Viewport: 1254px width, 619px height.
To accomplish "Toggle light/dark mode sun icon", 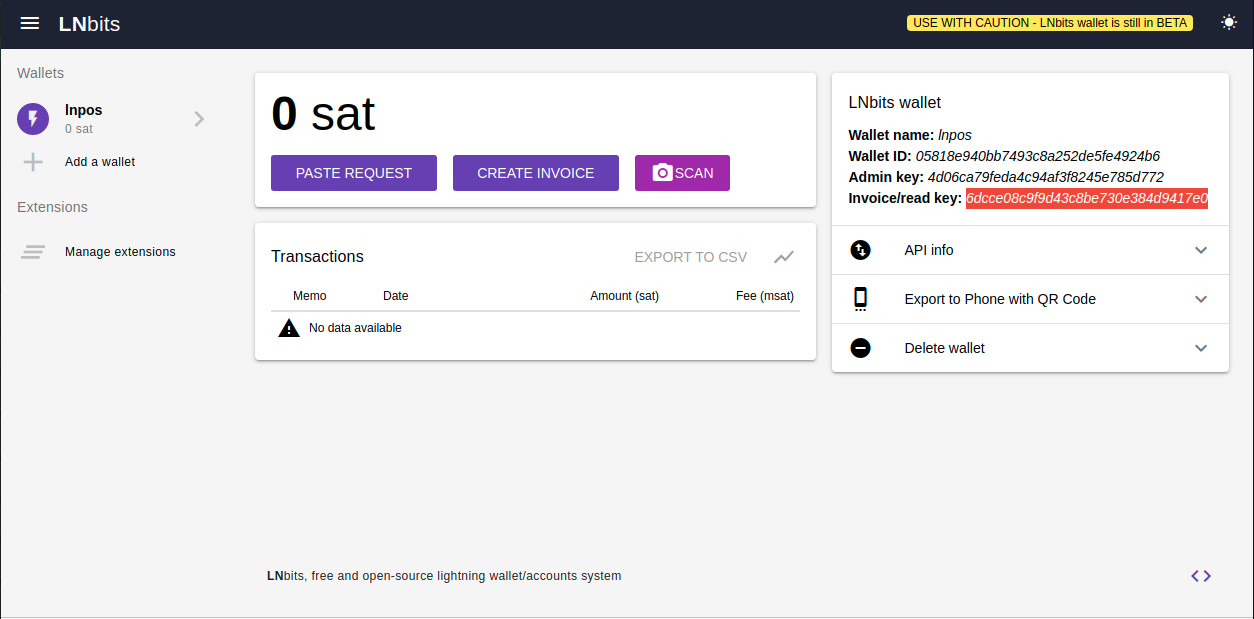I will coord(1229,23).
